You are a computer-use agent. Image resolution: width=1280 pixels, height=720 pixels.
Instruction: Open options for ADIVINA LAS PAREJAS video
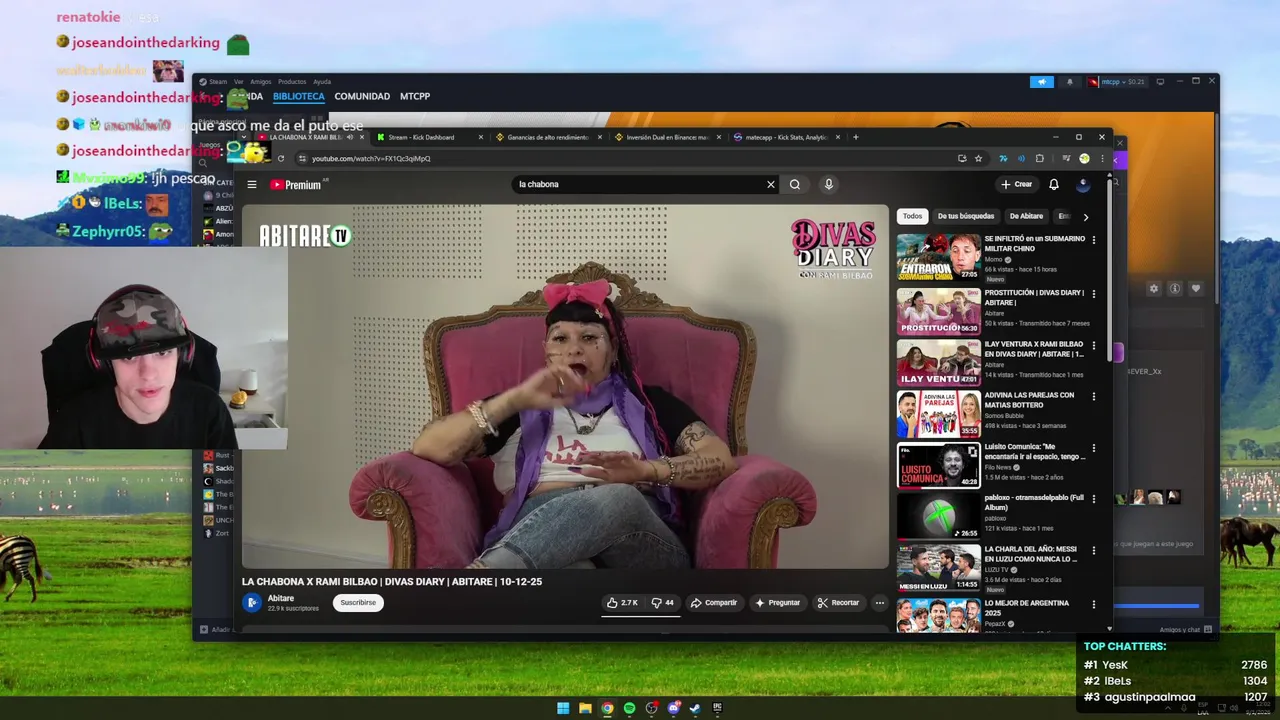[1093, 396]
